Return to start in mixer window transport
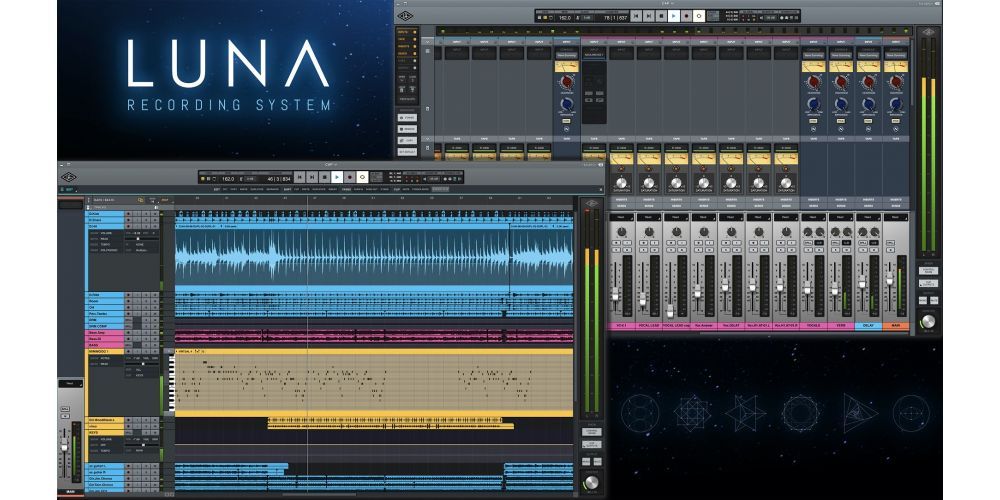The width and height of the screenshot is (1000, 500). (x=636, y=16)
